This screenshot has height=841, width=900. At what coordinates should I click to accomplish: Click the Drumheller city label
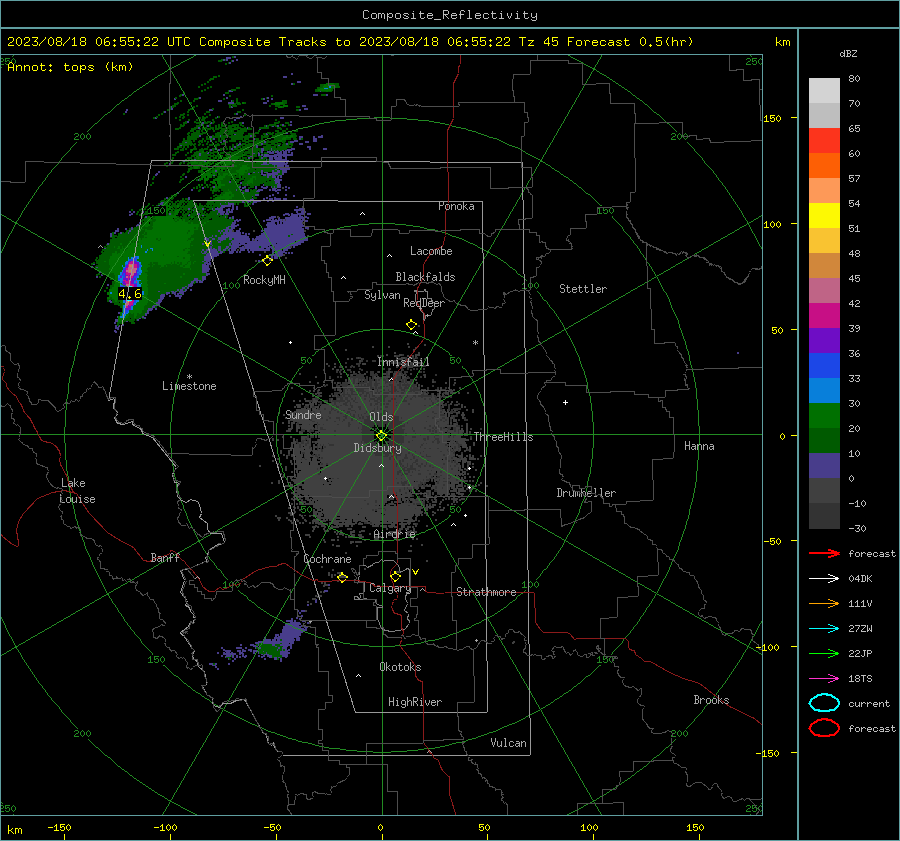(x=586, y=493)
